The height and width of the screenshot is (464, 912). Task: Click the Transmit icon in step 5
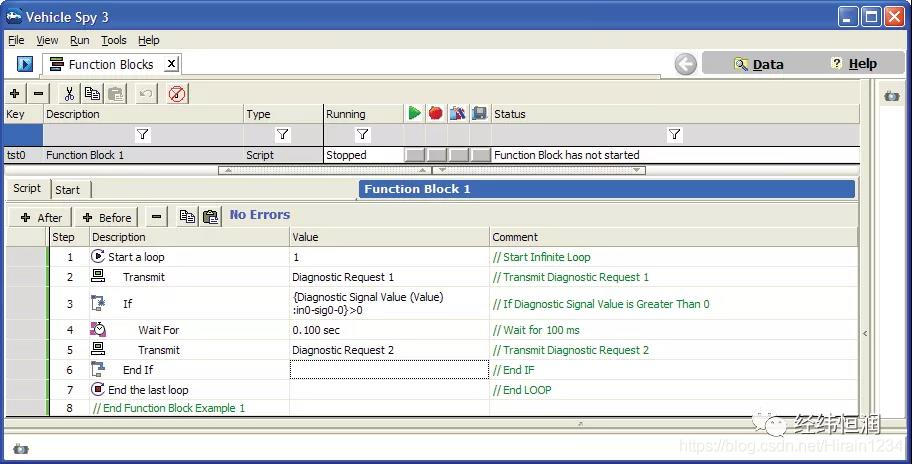(98, 349)
